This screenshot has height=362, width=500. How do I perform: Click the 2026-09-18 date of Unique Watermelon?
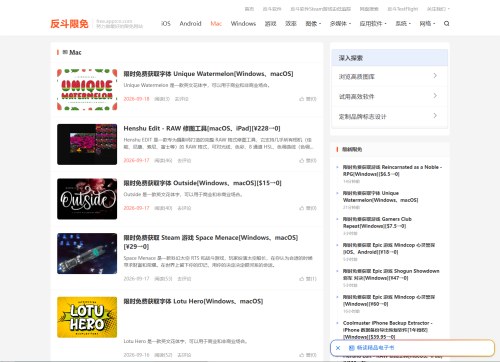pyautogui.click(x=136, y=99)
